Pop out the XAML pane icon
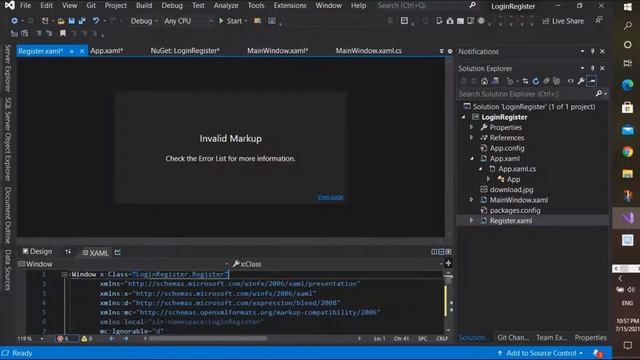The height and width of the screenshot is (360, 640). [x=118, y=253]
